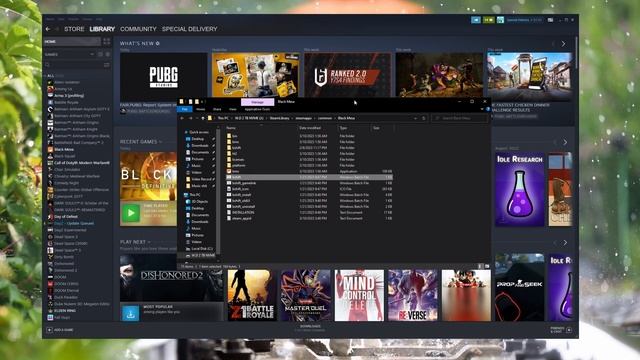Open the Mind Control Delete game cover

tap(359, 295)
